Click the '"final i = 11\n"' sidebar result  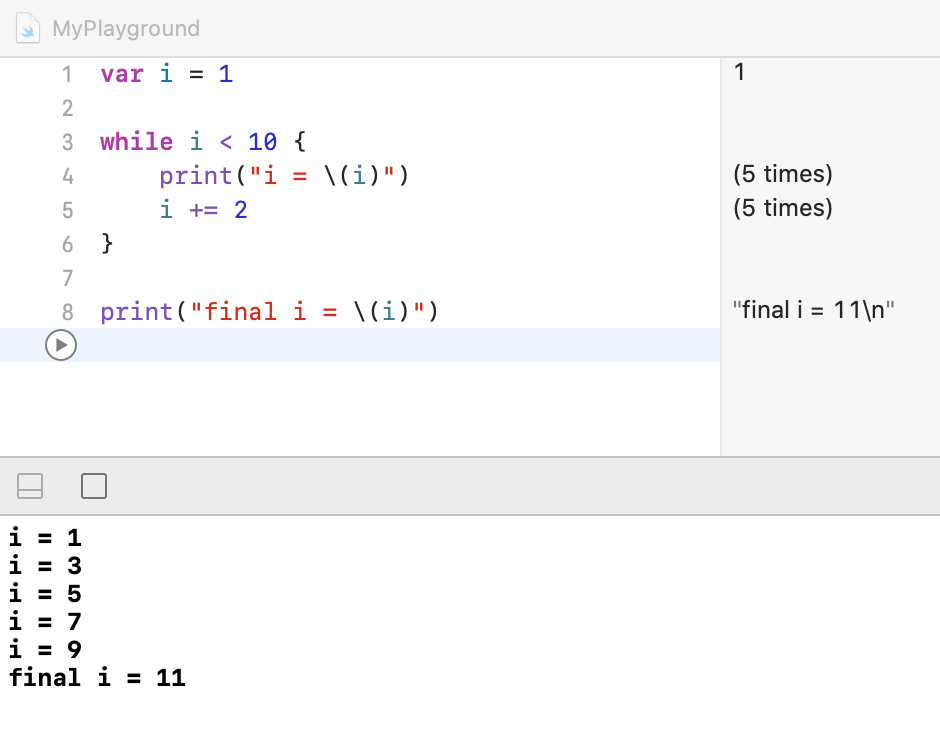coord(814,310)
